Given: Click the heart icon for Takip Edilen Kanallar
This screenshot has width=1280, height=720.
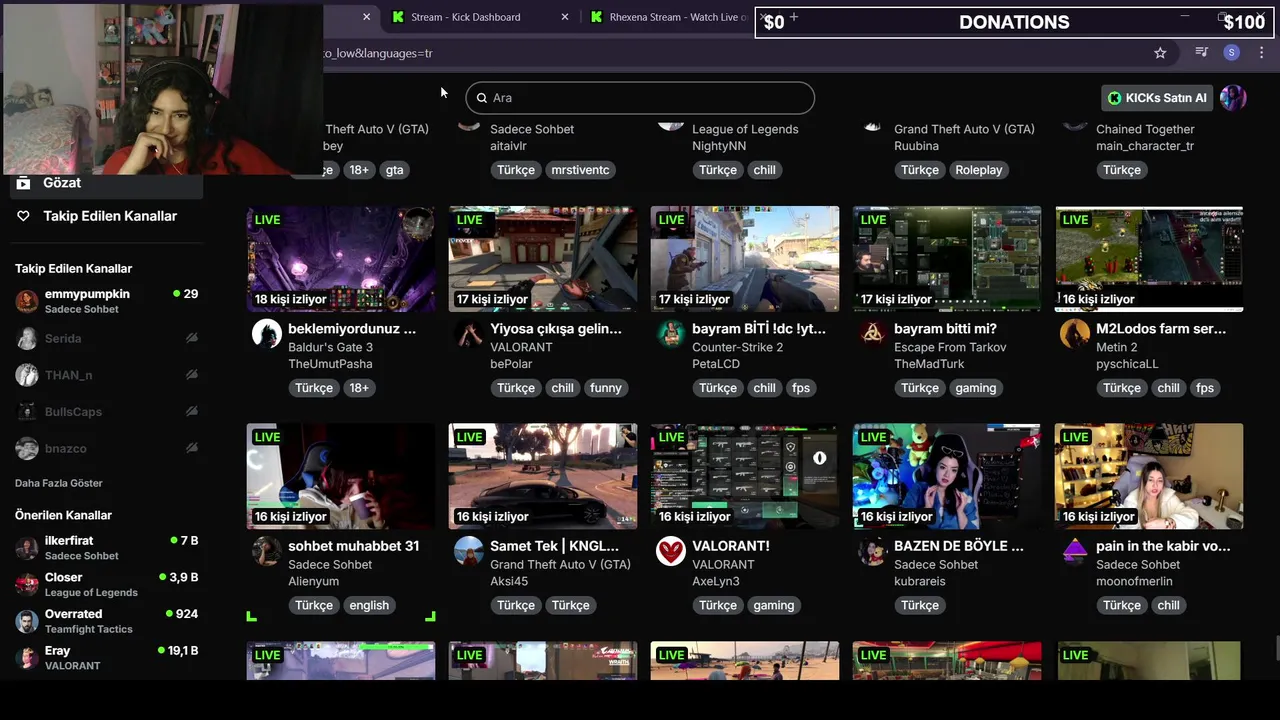Looking at the screenshot, I should click(23, 216).
